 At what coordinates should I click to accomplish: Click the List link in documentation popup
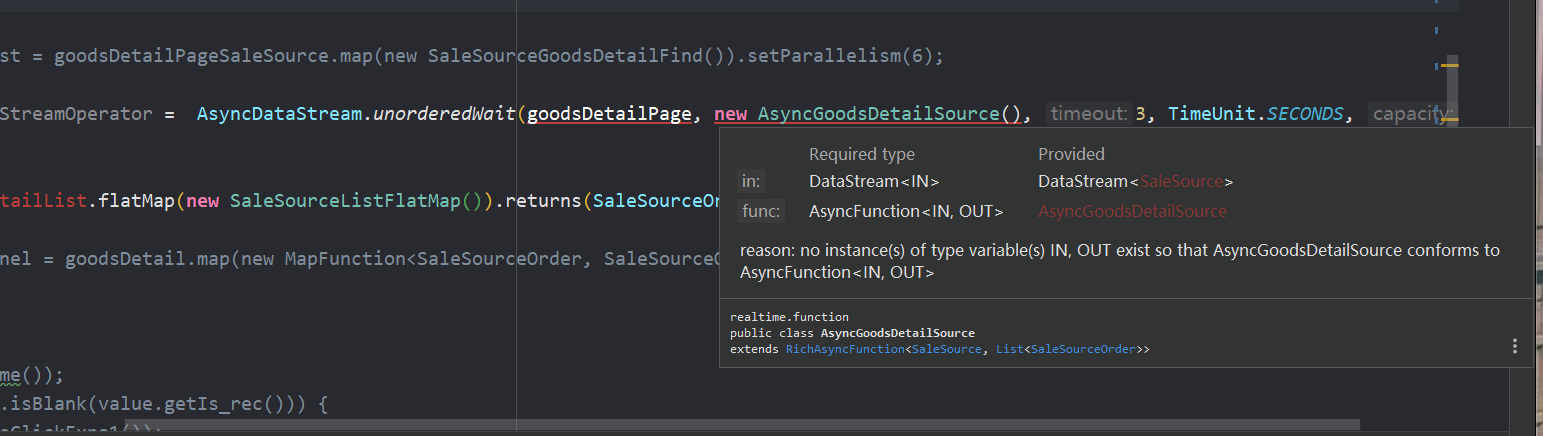(1008, 349)
